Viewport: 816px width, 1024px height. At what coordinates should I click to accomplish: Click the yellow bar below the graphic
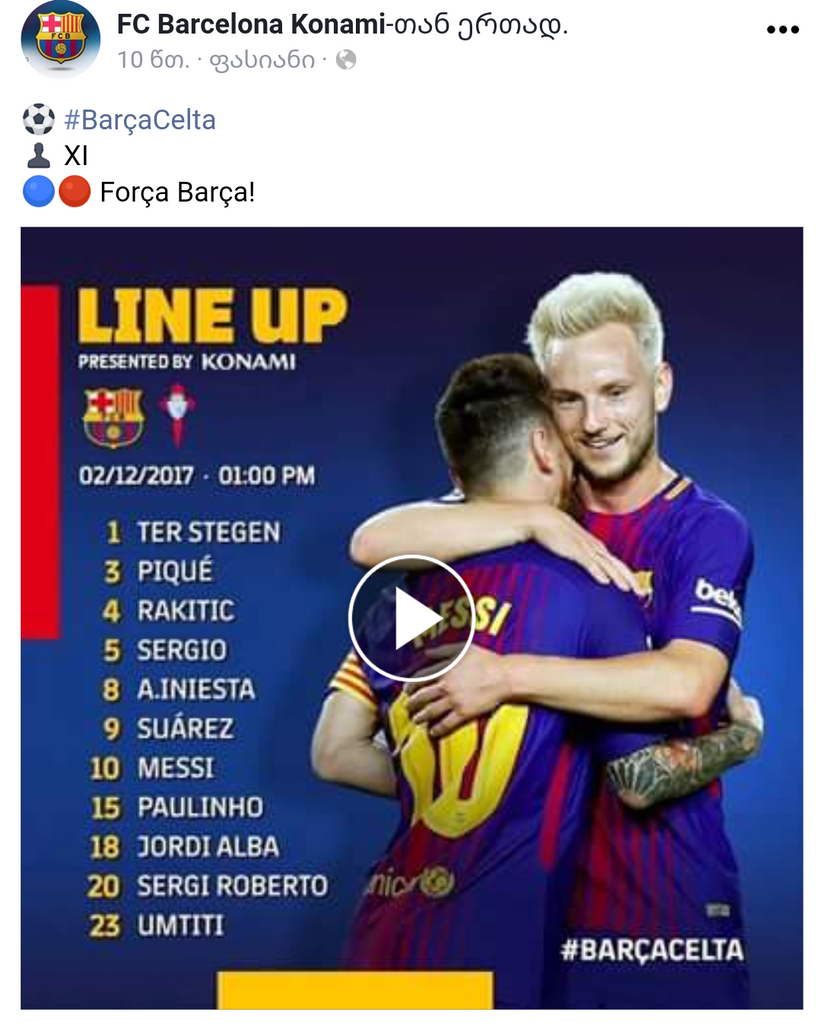(354, 990)
